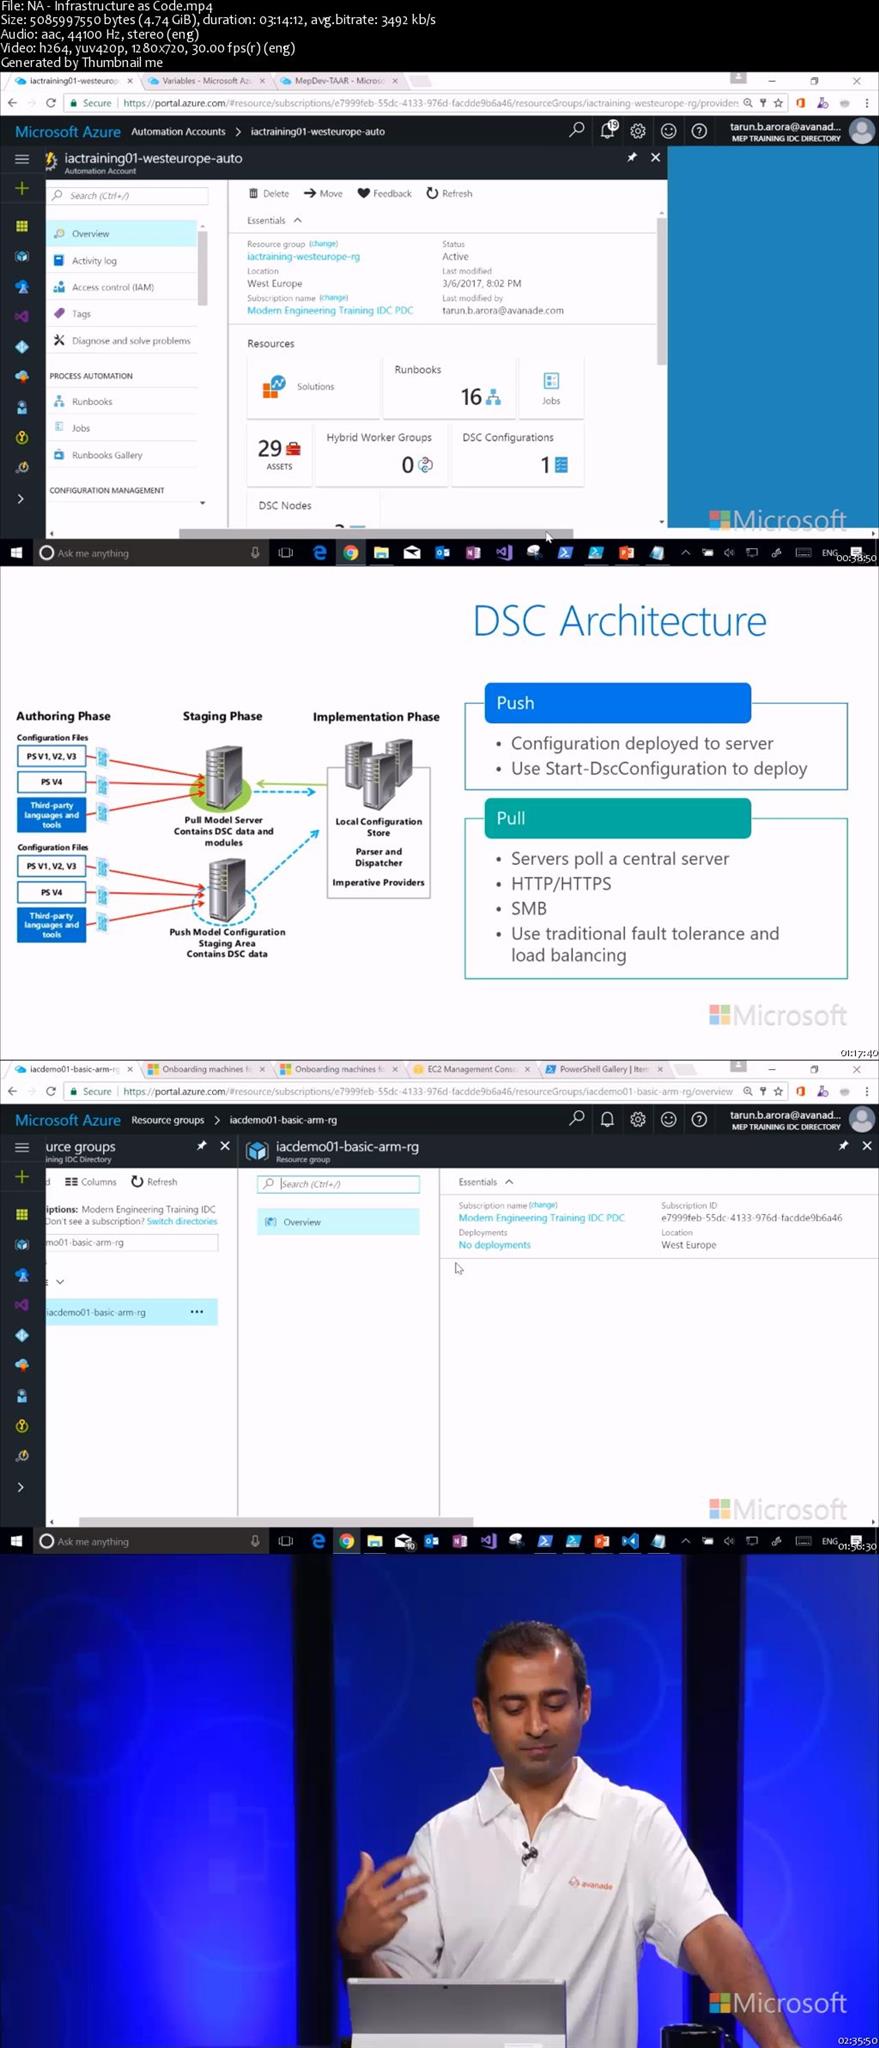Viewport: 879px width, 2048px height.
Task: Open the iactraining-westeurope-rg resource group link
Action: (x=303, y=256)
